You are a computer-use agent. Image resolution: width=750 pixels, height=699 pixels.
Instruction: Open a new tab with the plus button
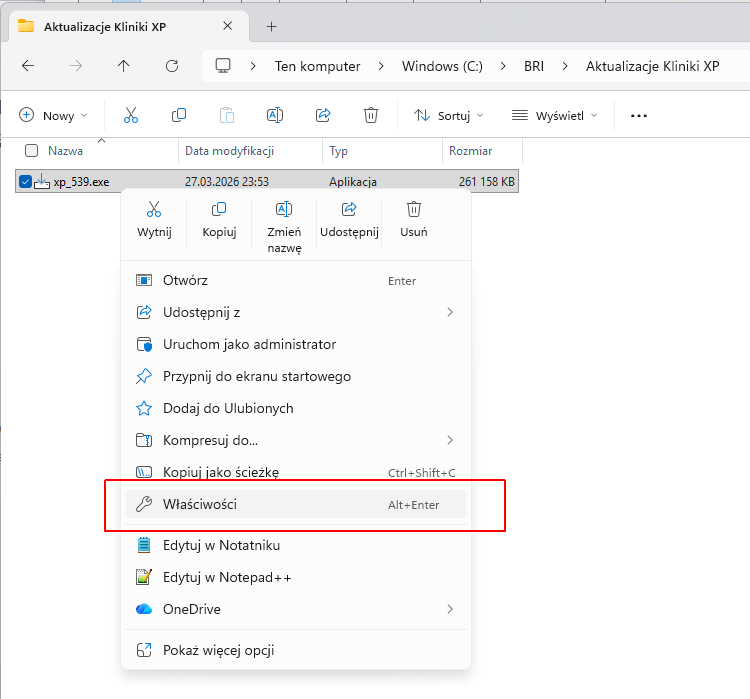pos(271,26)
